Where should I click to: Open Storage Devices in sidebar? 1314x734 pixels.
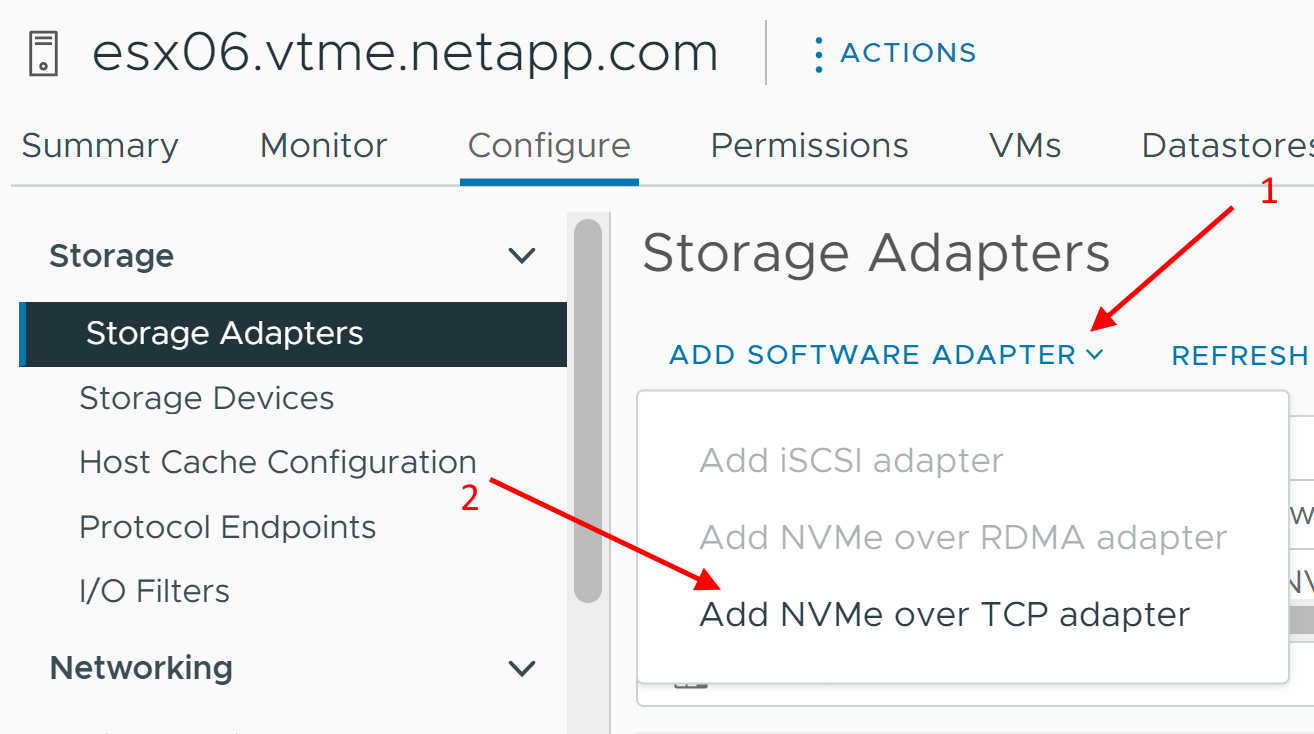point(206,399)
